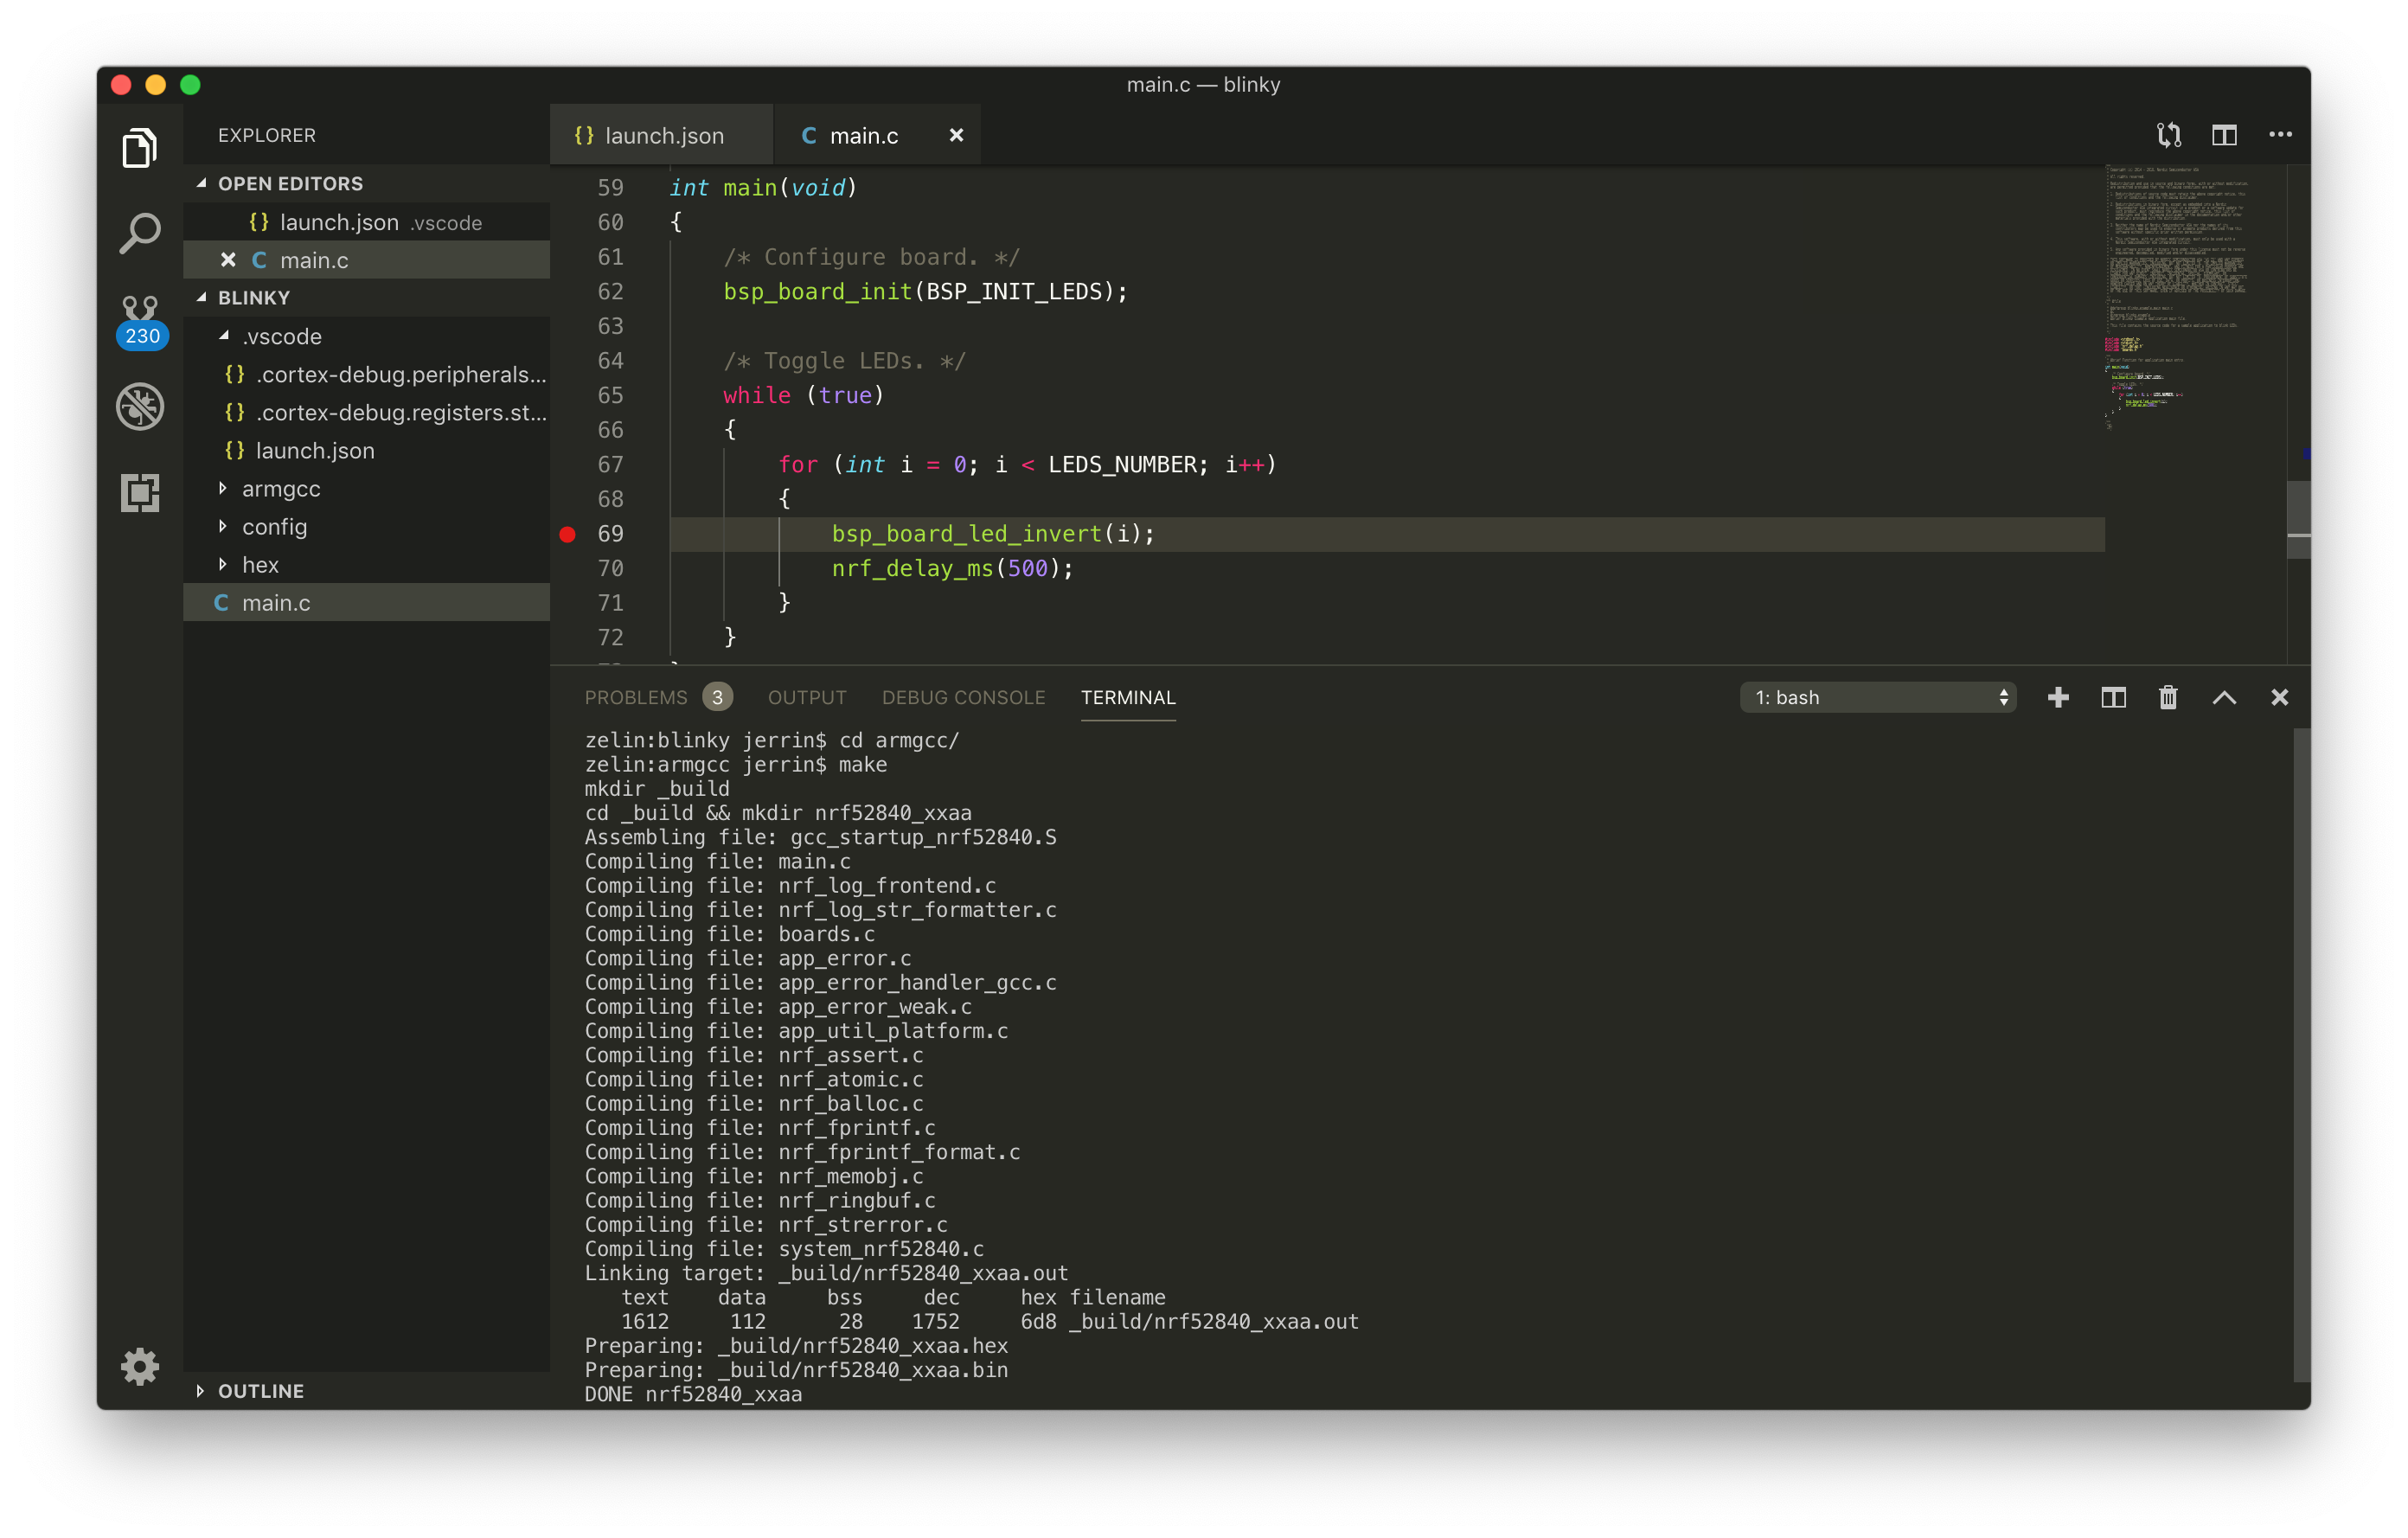This screenshot has width=2408, height=1538.
Task: Open the Extensions view icon
Action: click(x=140, y=492)
